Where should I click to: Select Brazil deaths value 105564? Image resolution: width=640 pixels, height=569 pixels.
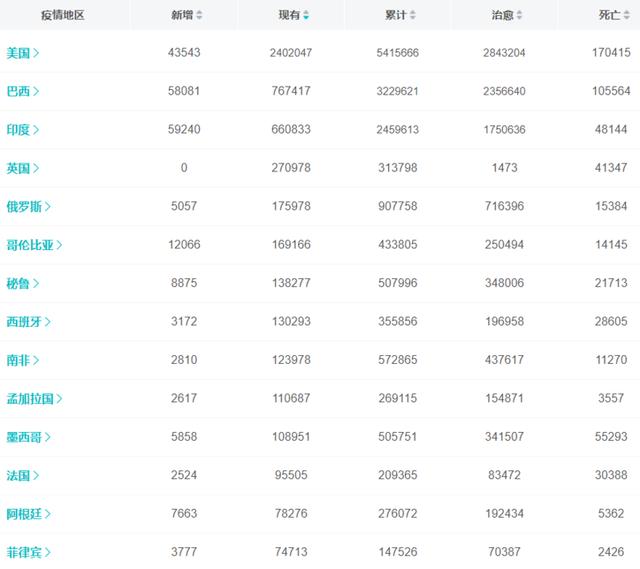click(611, 91)
